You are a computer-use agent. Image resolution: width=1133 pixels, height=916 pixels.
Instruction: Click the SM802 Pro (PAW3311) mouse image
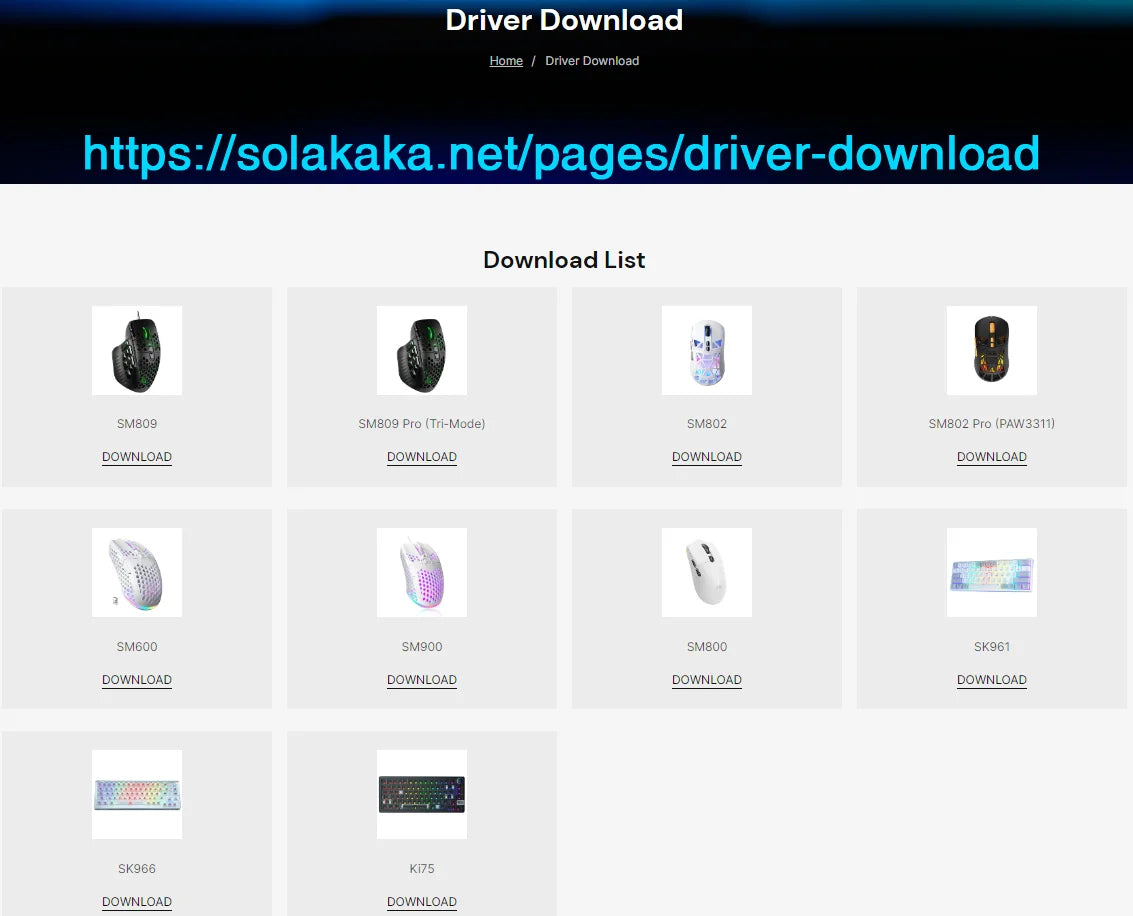point(992,350)
